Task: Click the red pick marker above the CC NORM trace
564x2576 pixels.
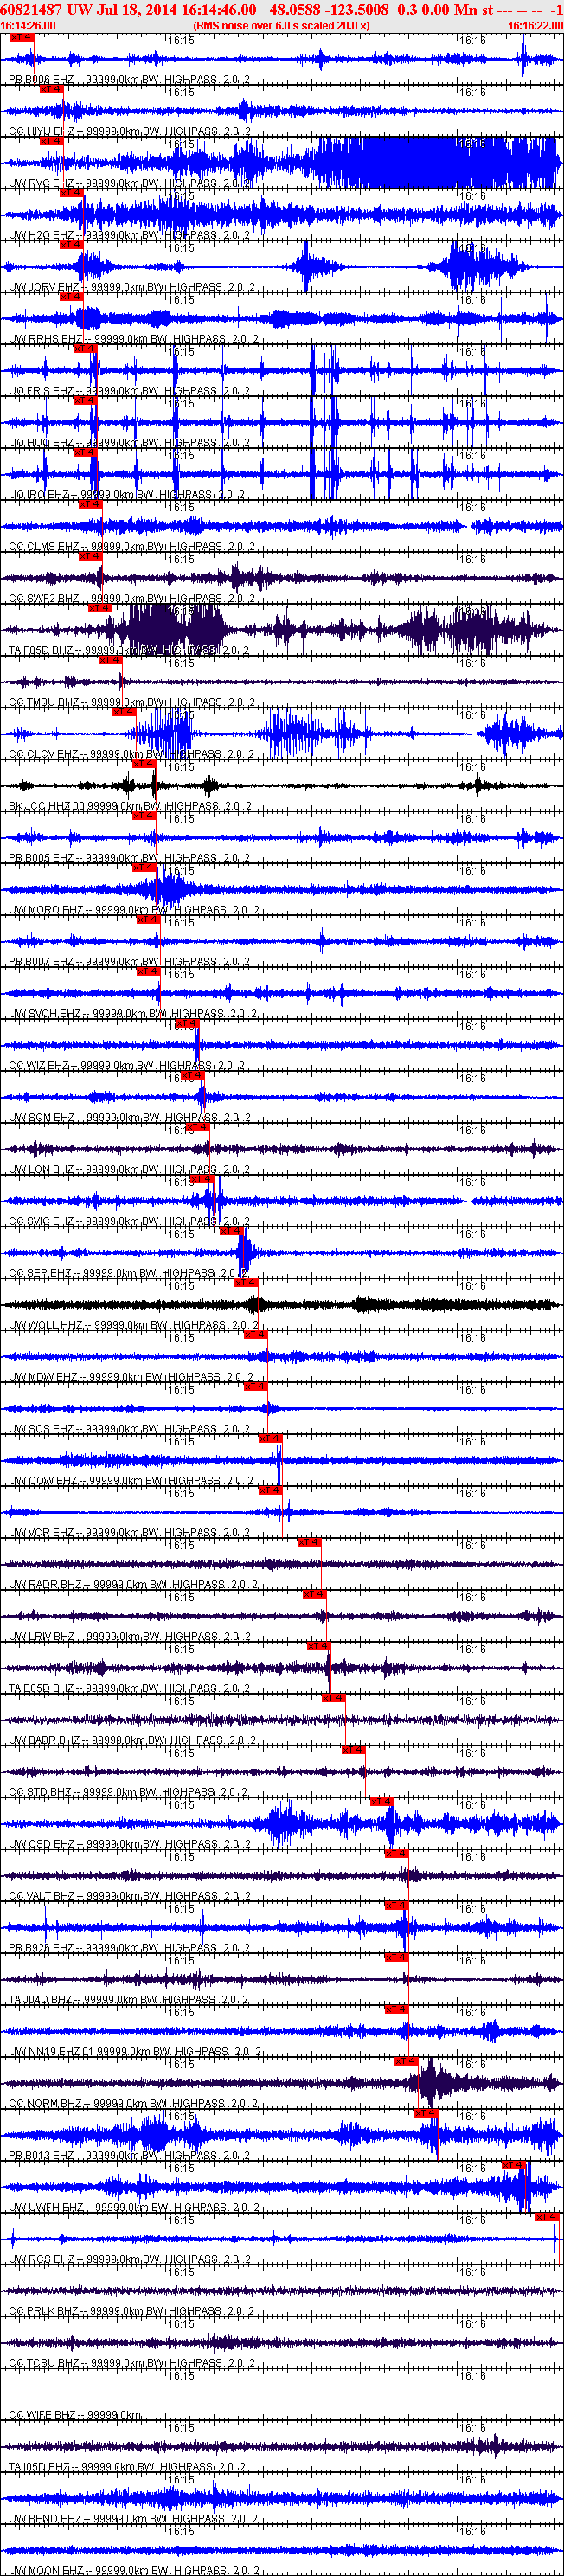Action: [x=405, y=2062]
